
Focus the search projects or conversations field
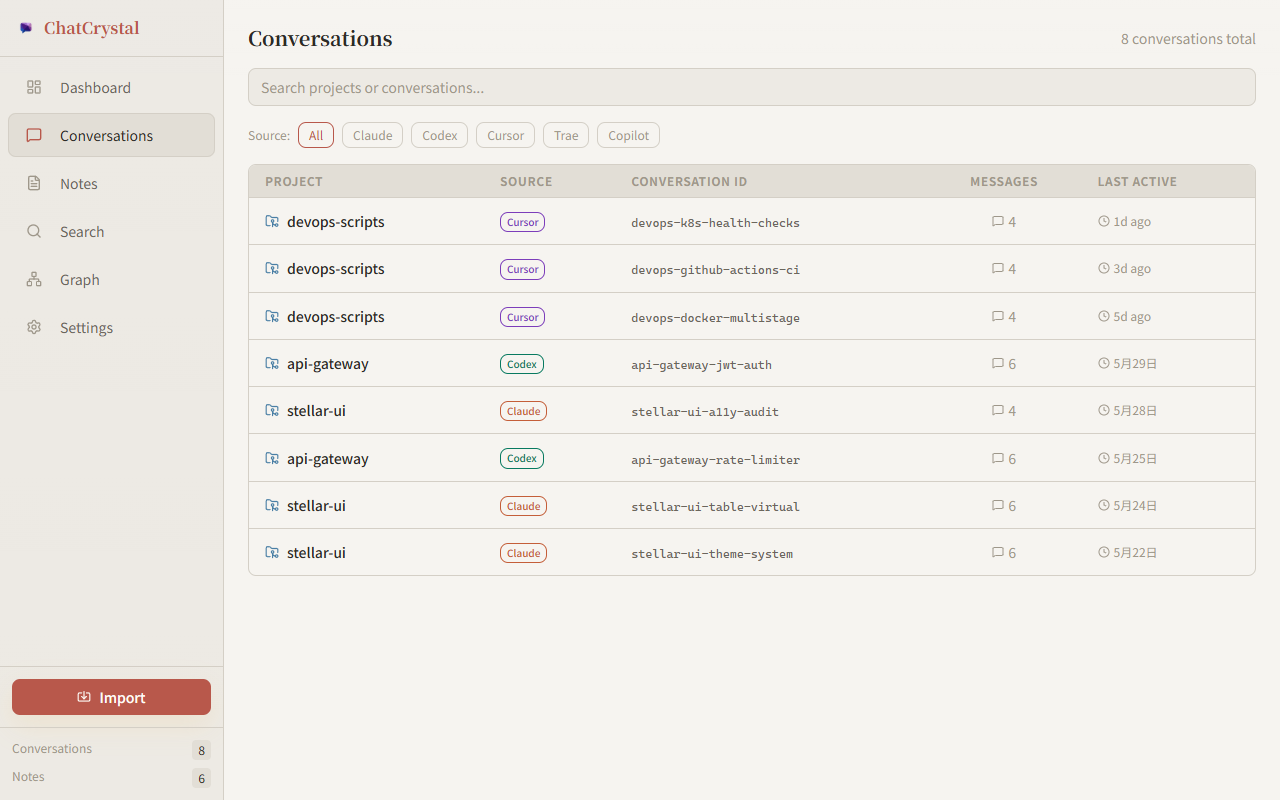click(x=751, y=87)
